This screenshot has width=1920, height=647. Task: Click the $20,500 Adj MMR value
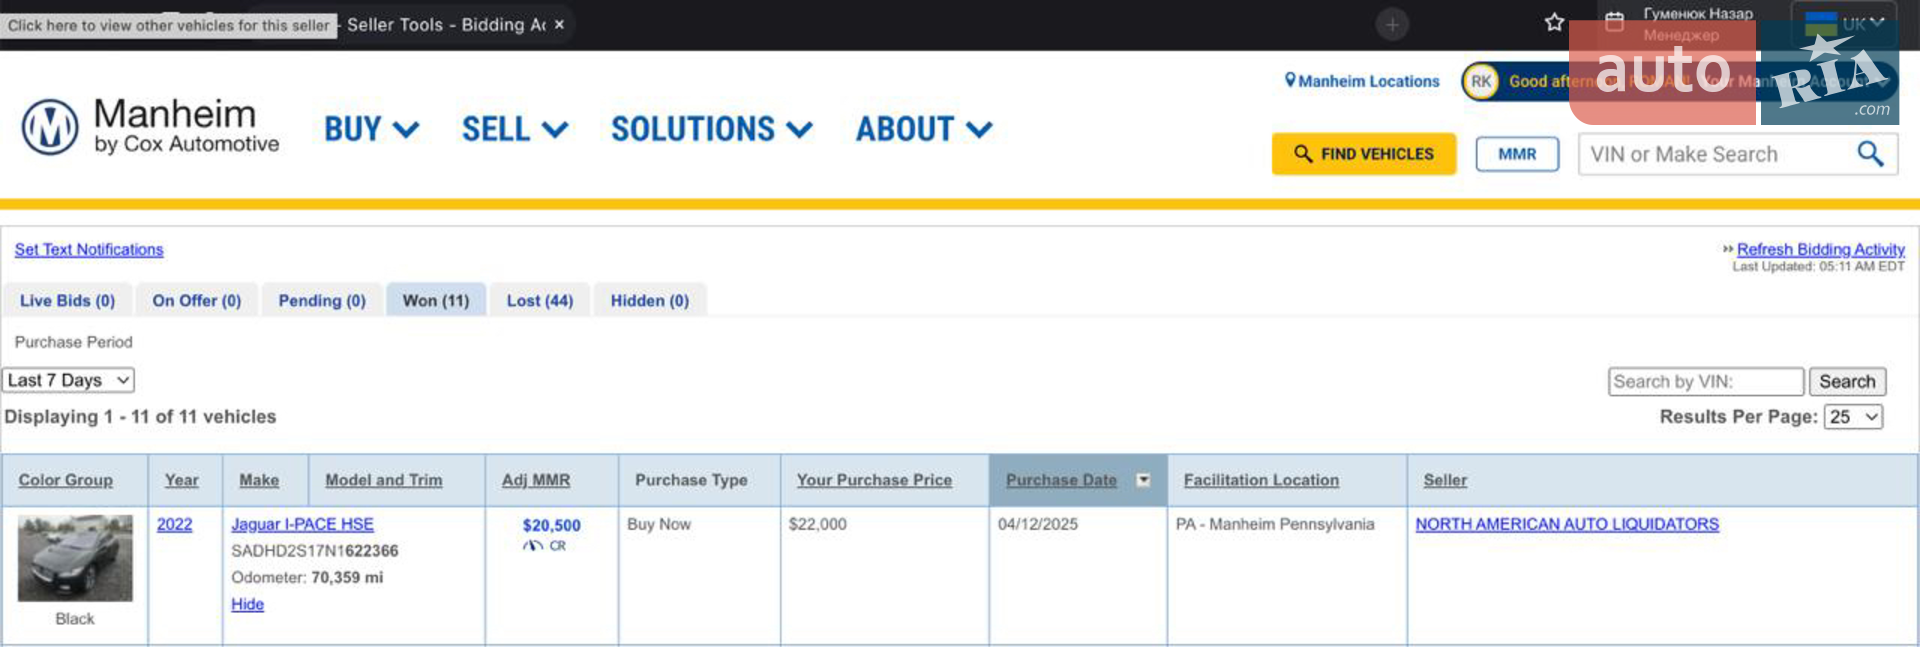pos(551,525)
